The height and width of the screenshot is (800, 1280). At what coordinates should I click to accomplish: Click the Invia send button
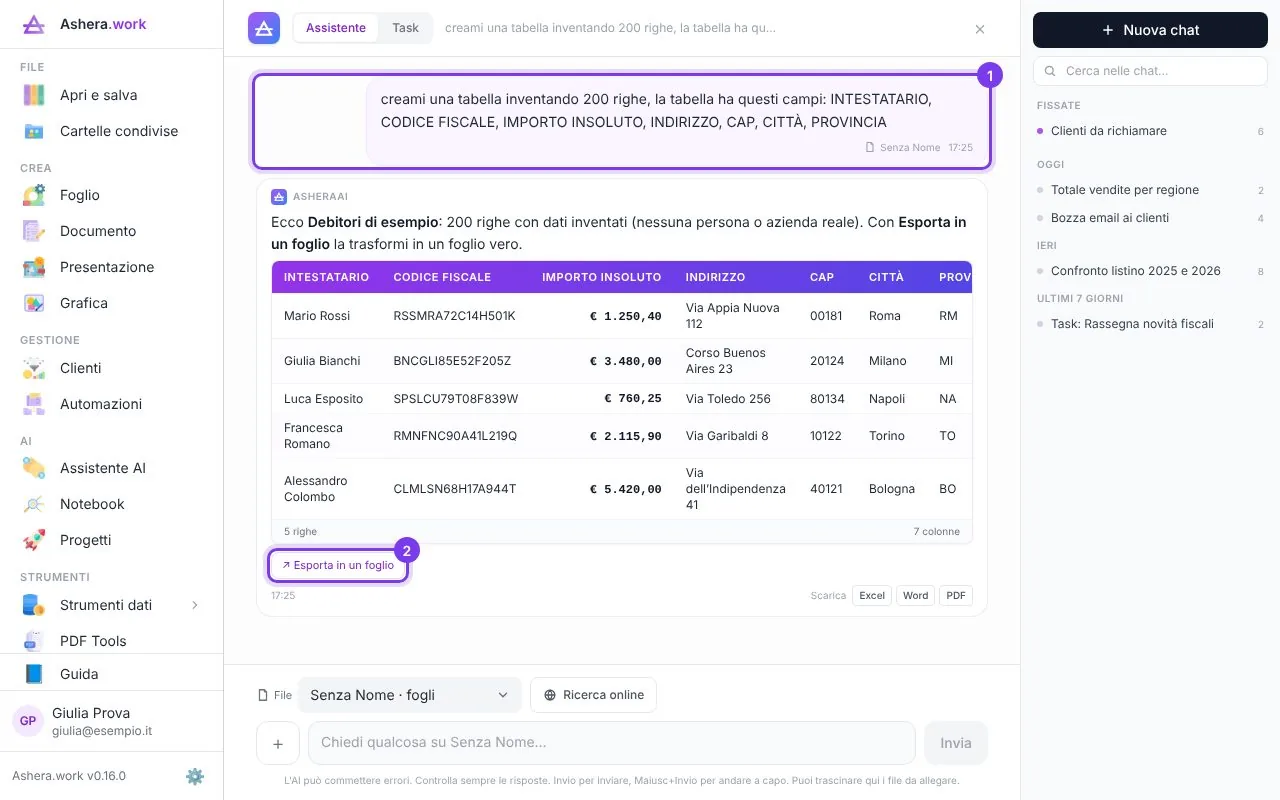[x=956, y=743]
